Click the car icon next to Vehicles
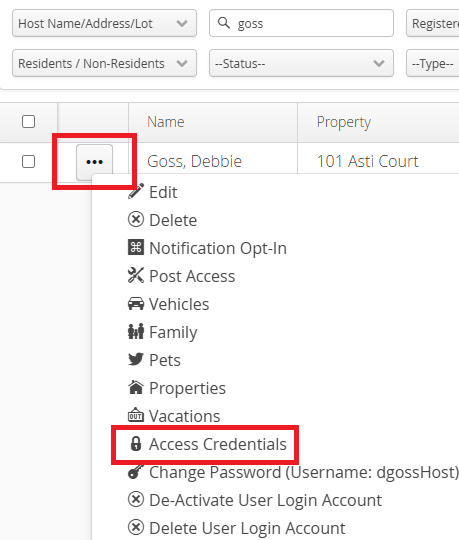Image resolution: width=459 pixels, height=540 pixels. tap(136, 304)
